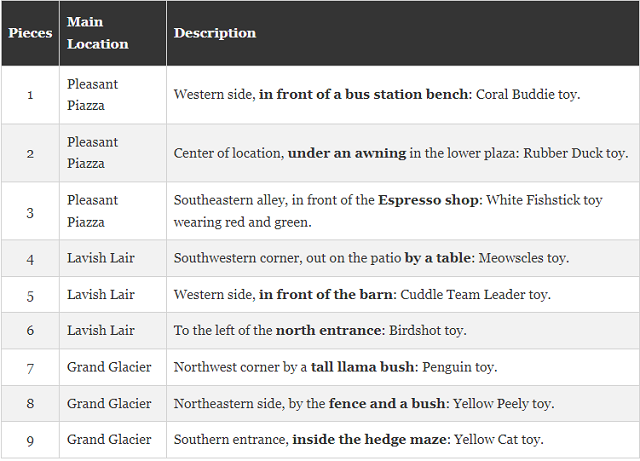
Task: Click piece number 5 cell
Action: [30, 295]
